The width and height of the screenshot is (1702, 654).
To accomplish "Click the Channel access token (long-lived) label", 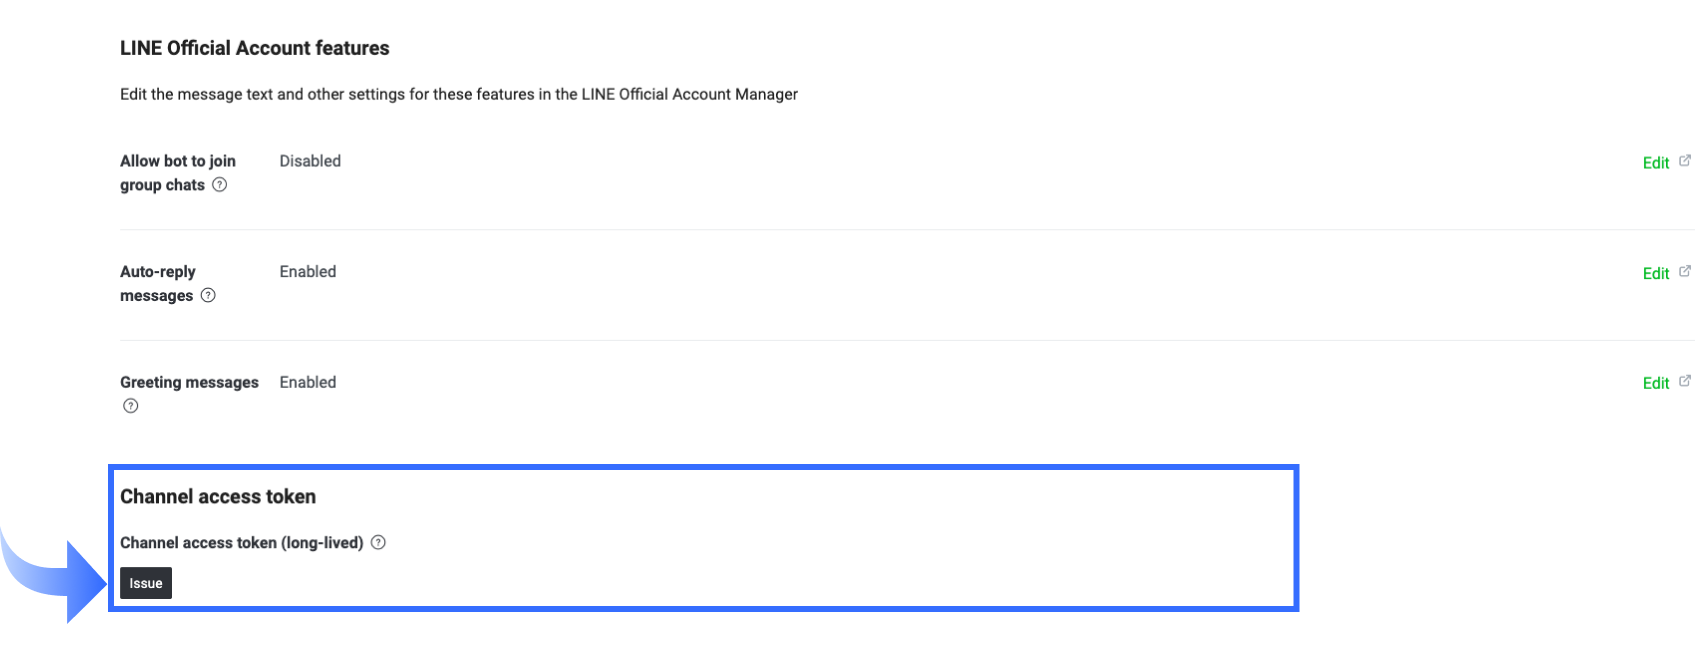I will [242, 543].
